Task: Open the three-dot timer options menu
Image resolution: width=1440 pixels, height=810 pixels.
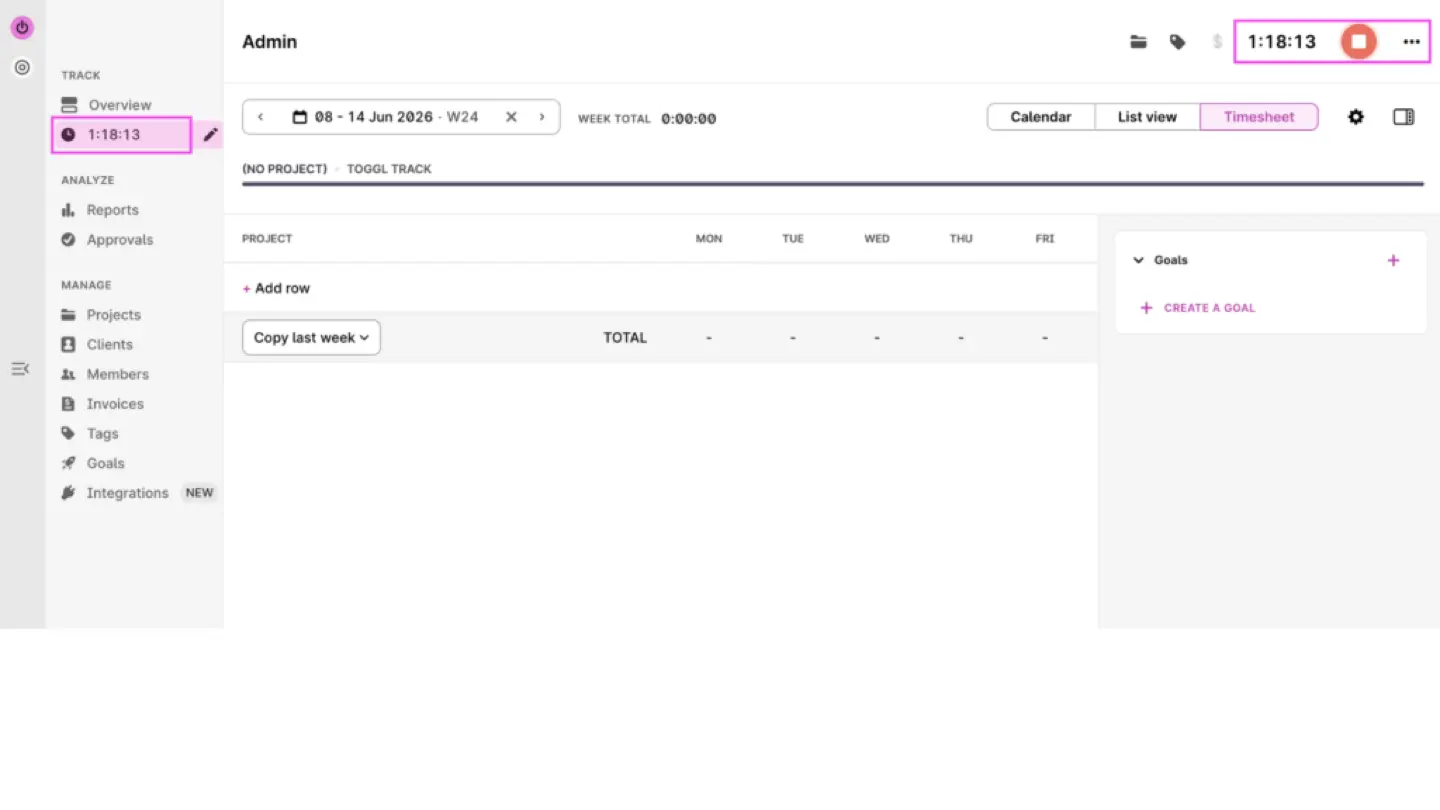Action: tap(1411, 41)
